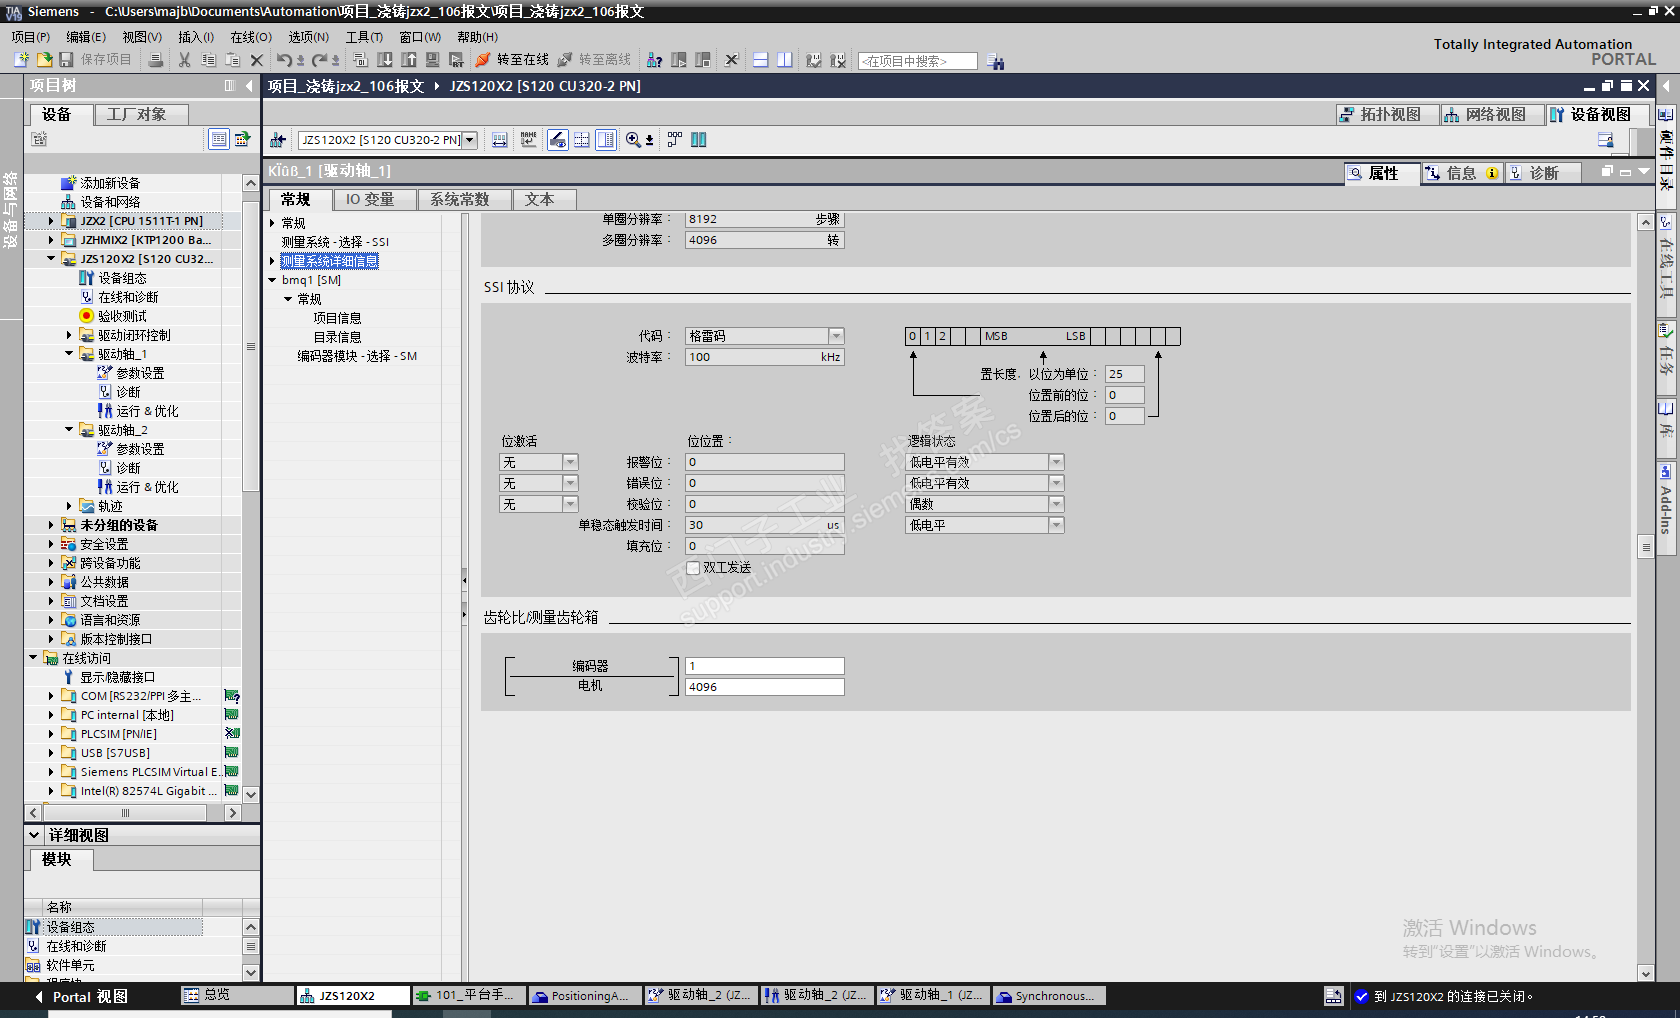
Task: Open the 验收测试 acceptance test item
Action: [122, 316]
